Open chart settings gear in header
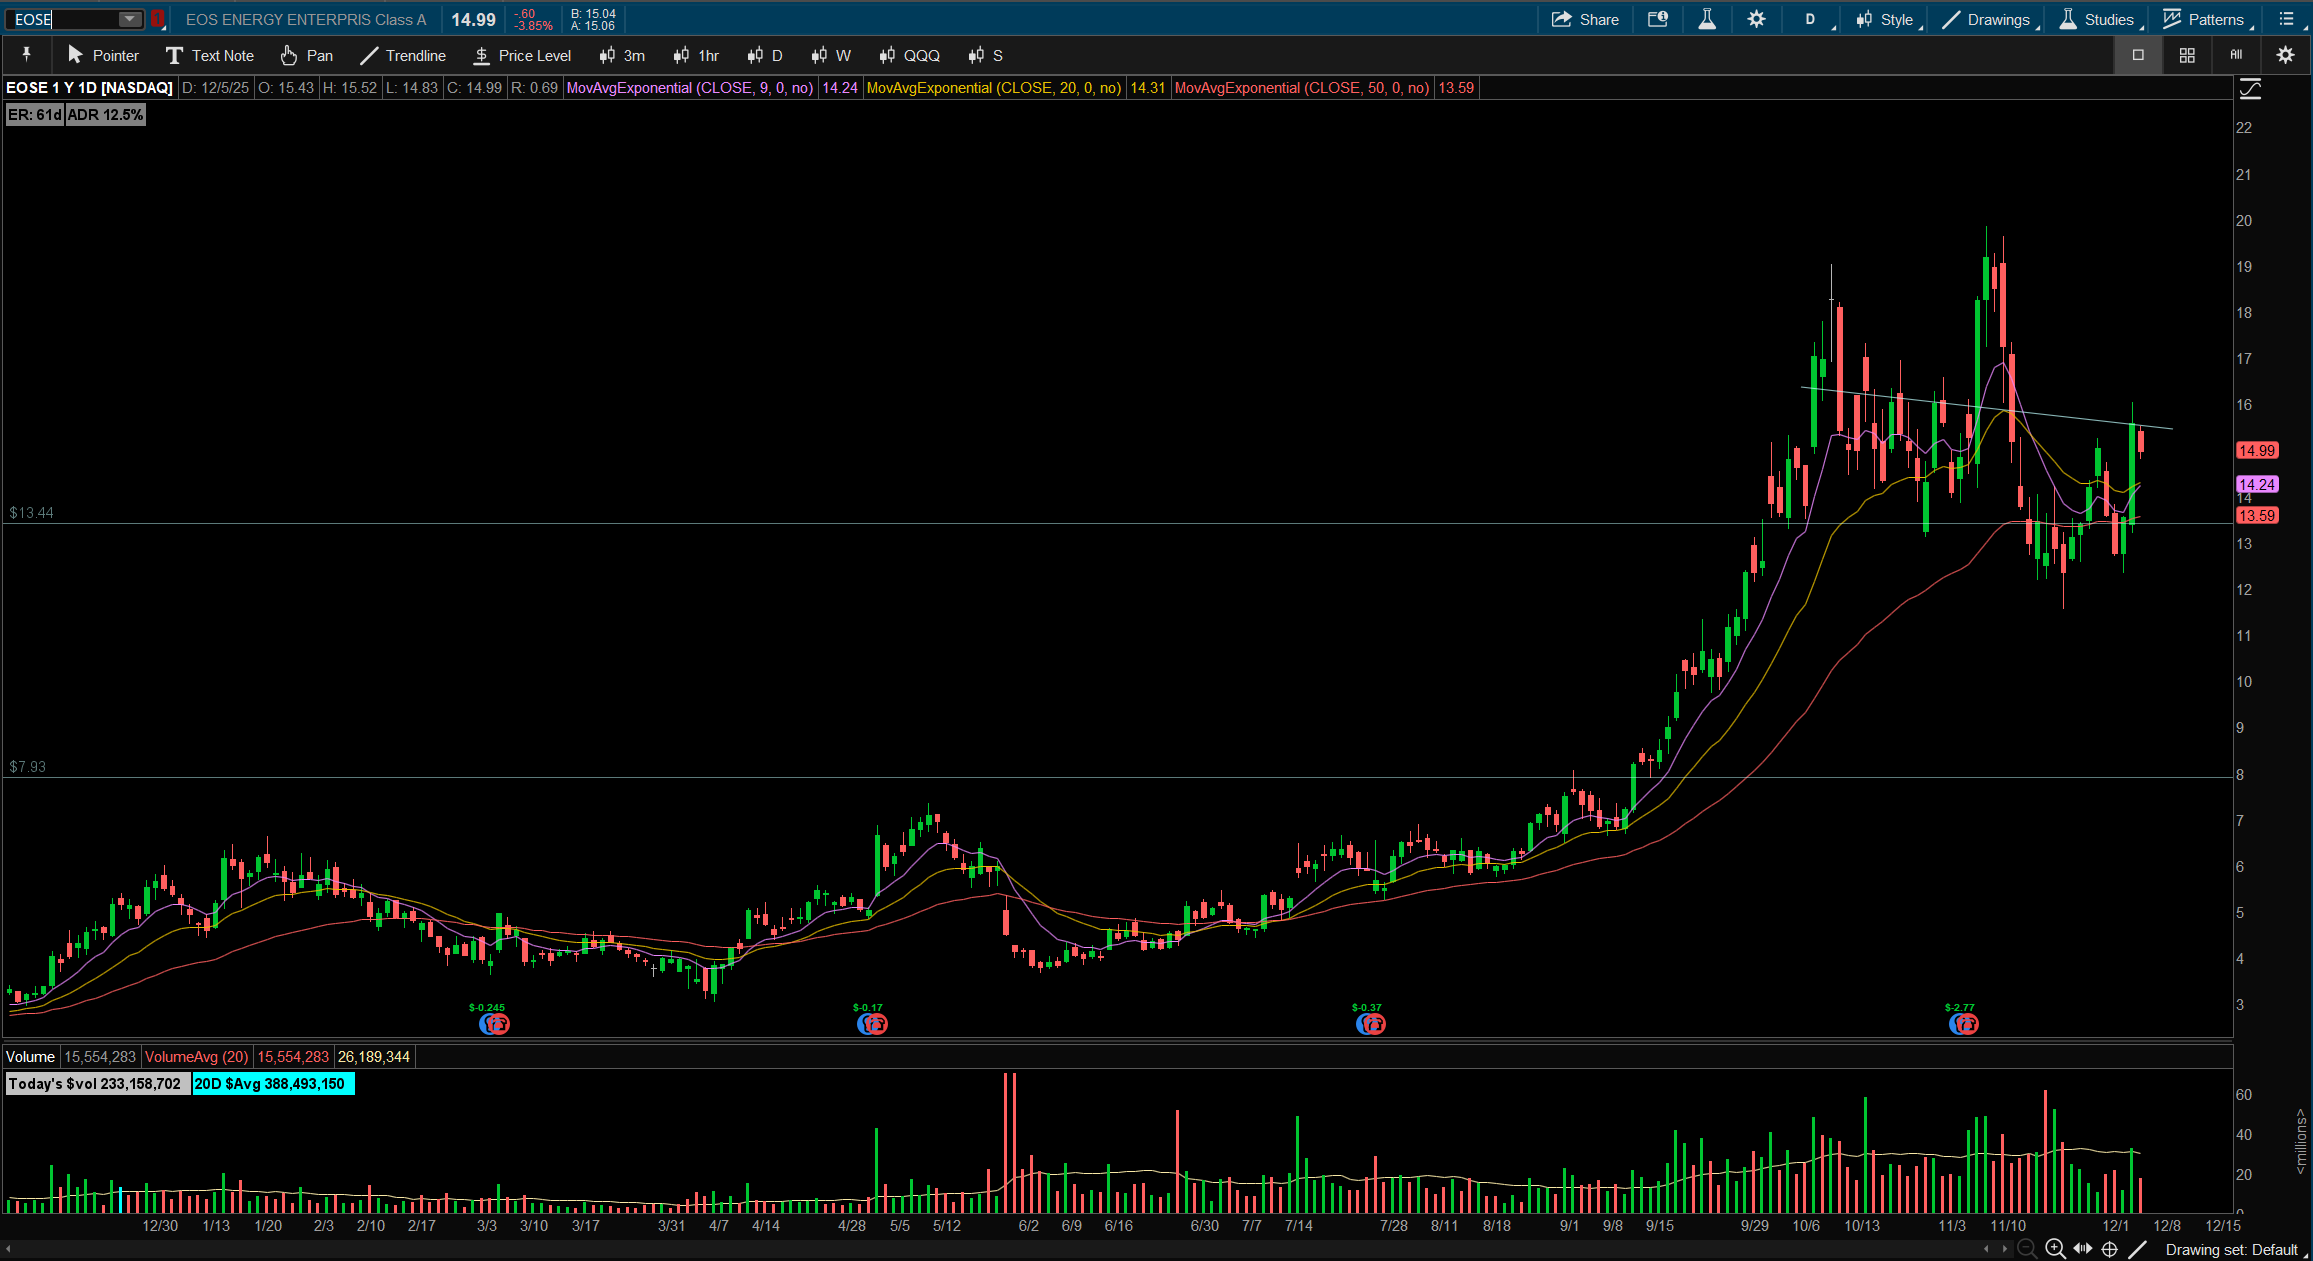 (x=1756, y=19)
